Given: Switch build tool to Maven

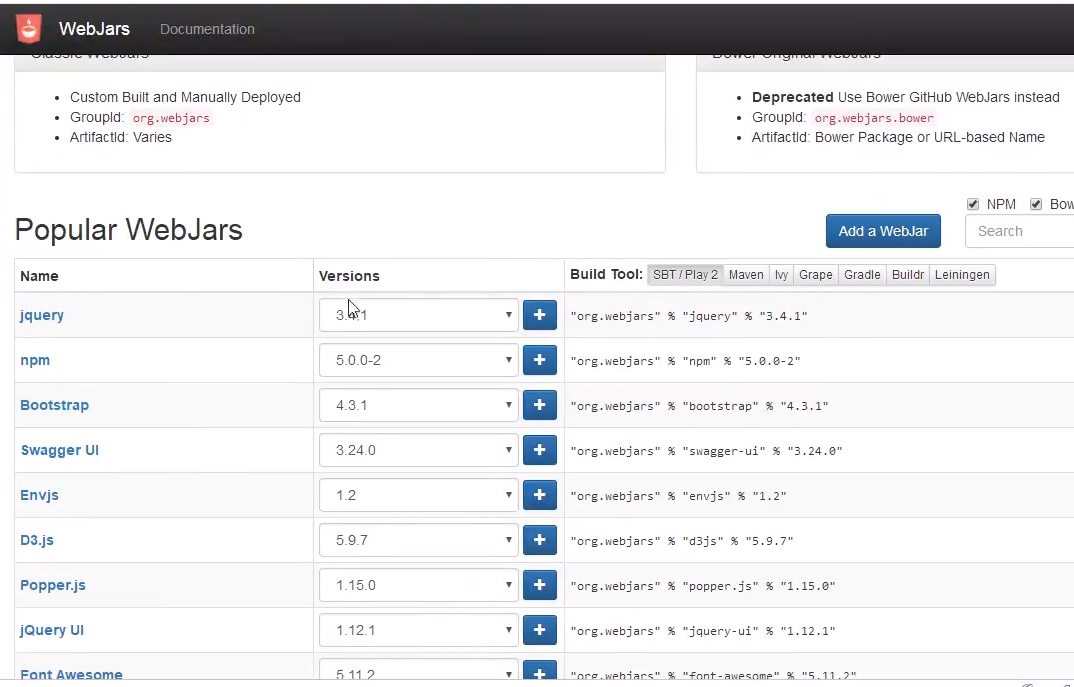Looking at the screenshot, I should 746,275.
